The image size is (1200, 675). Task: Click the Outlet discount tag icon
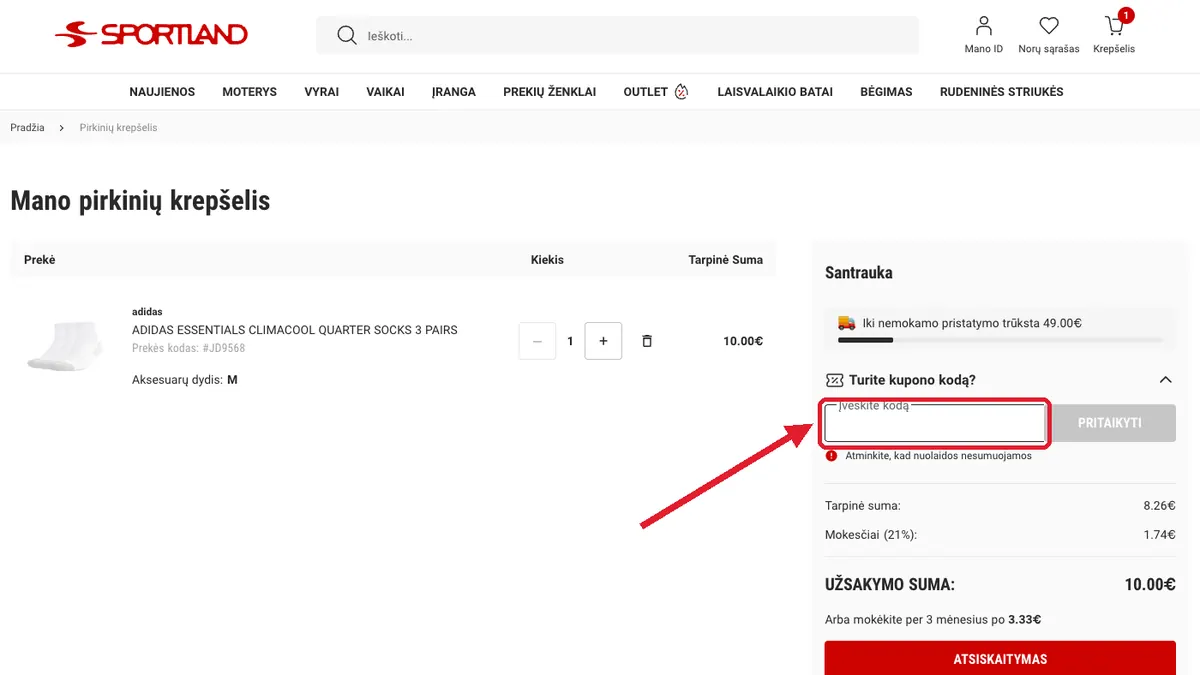point(682,92)
